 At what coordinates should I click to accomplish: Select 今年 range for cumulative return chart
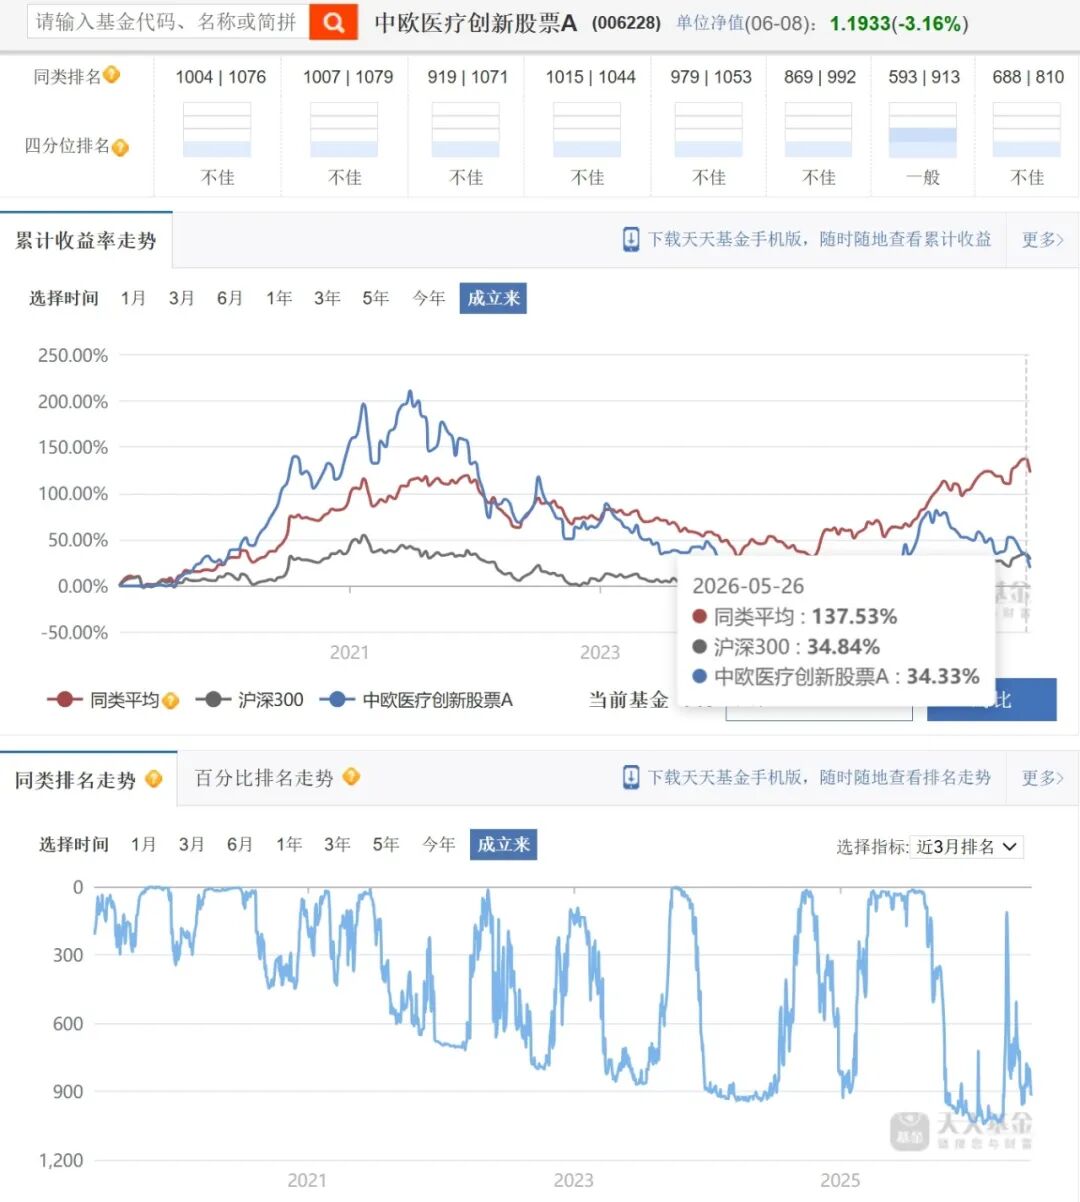click(x=429, y=298)
